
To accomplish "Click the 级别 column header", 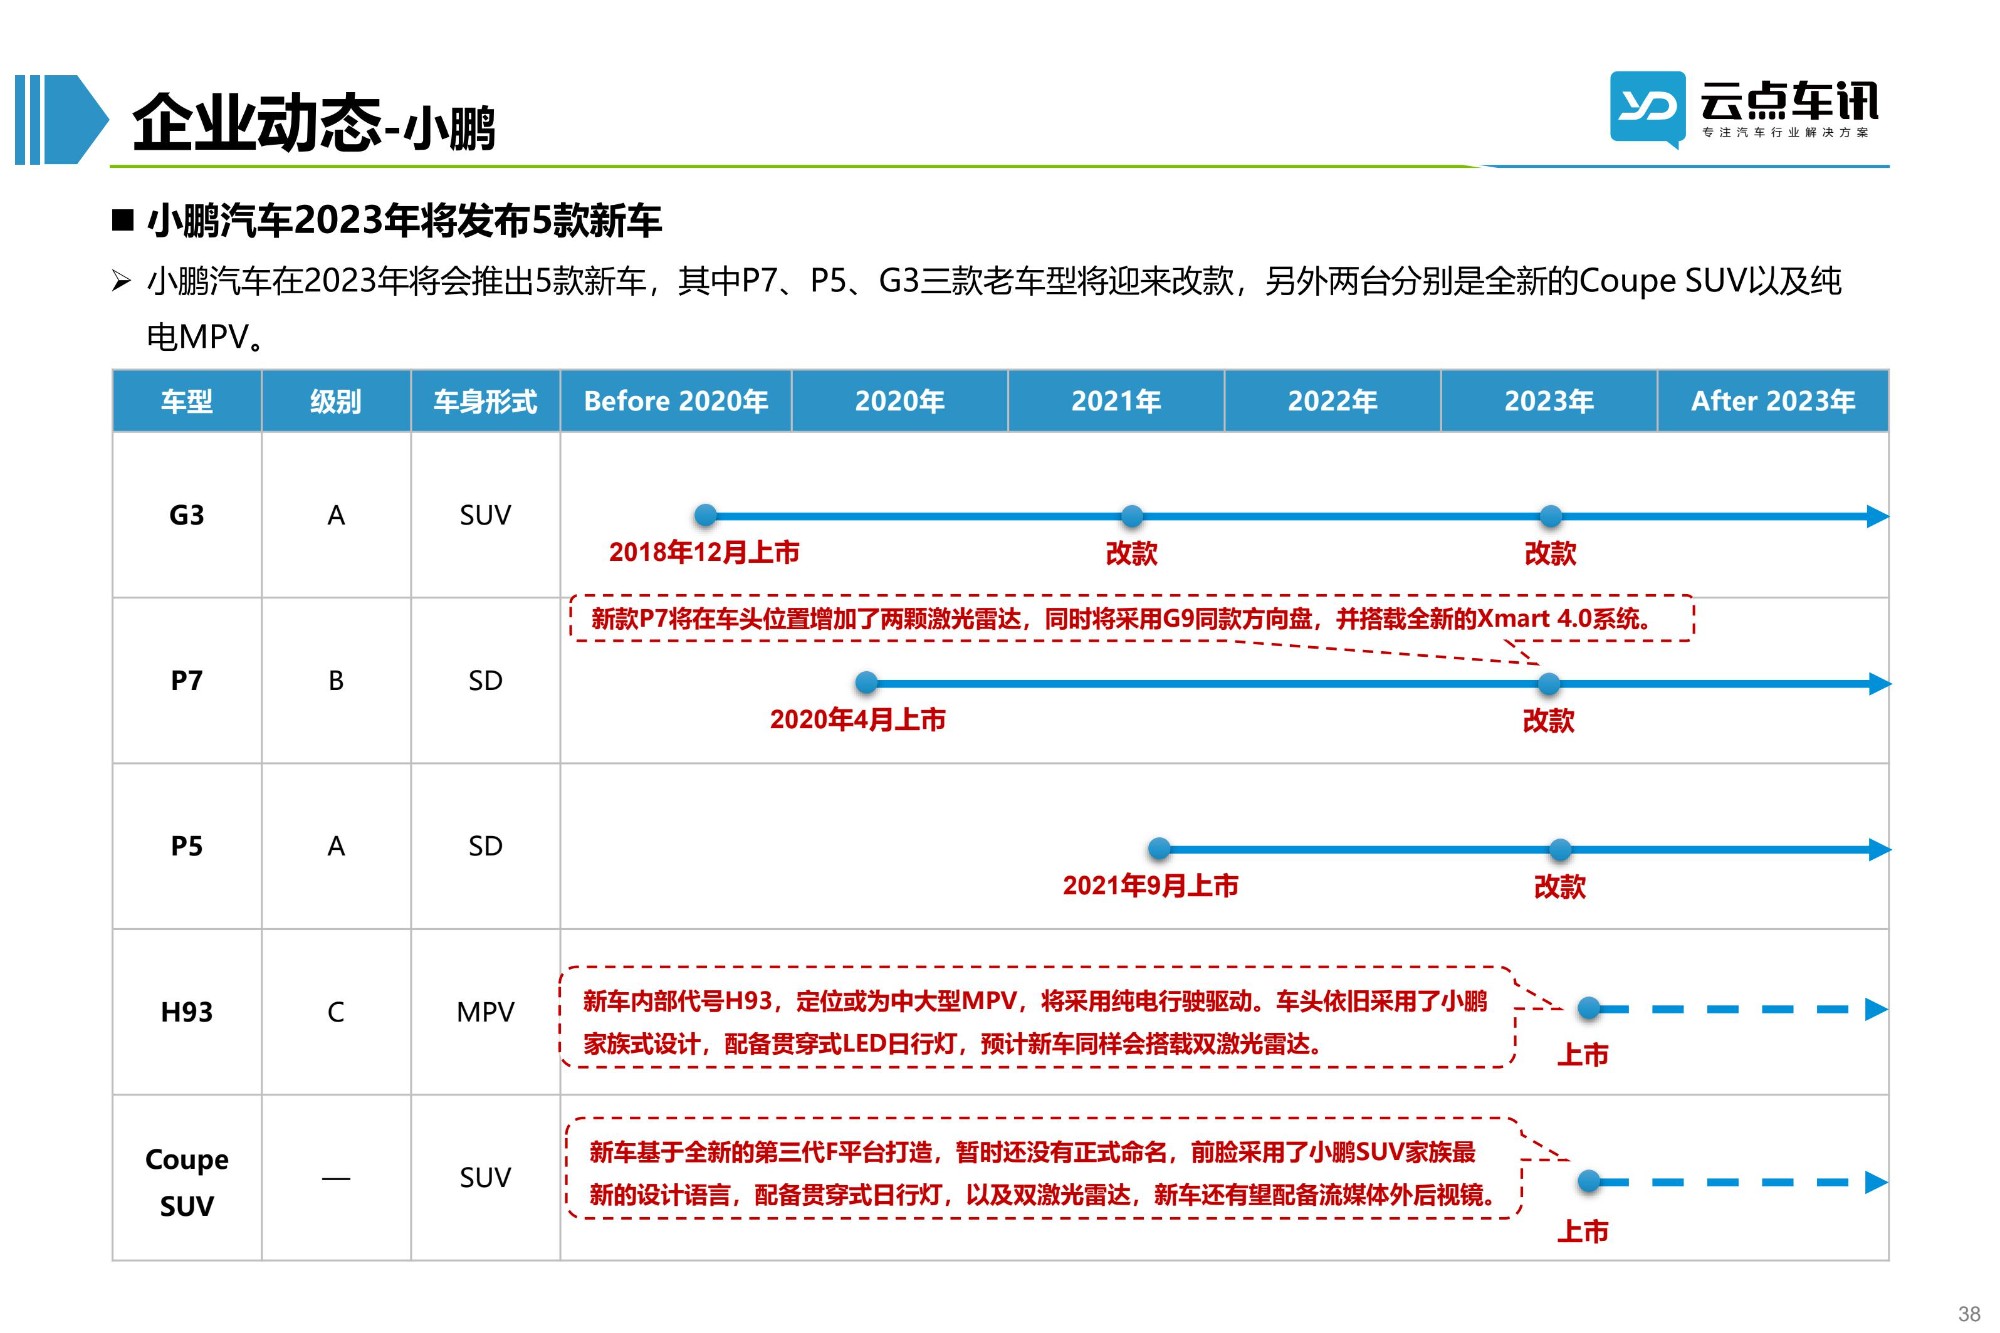I will 336,401.
